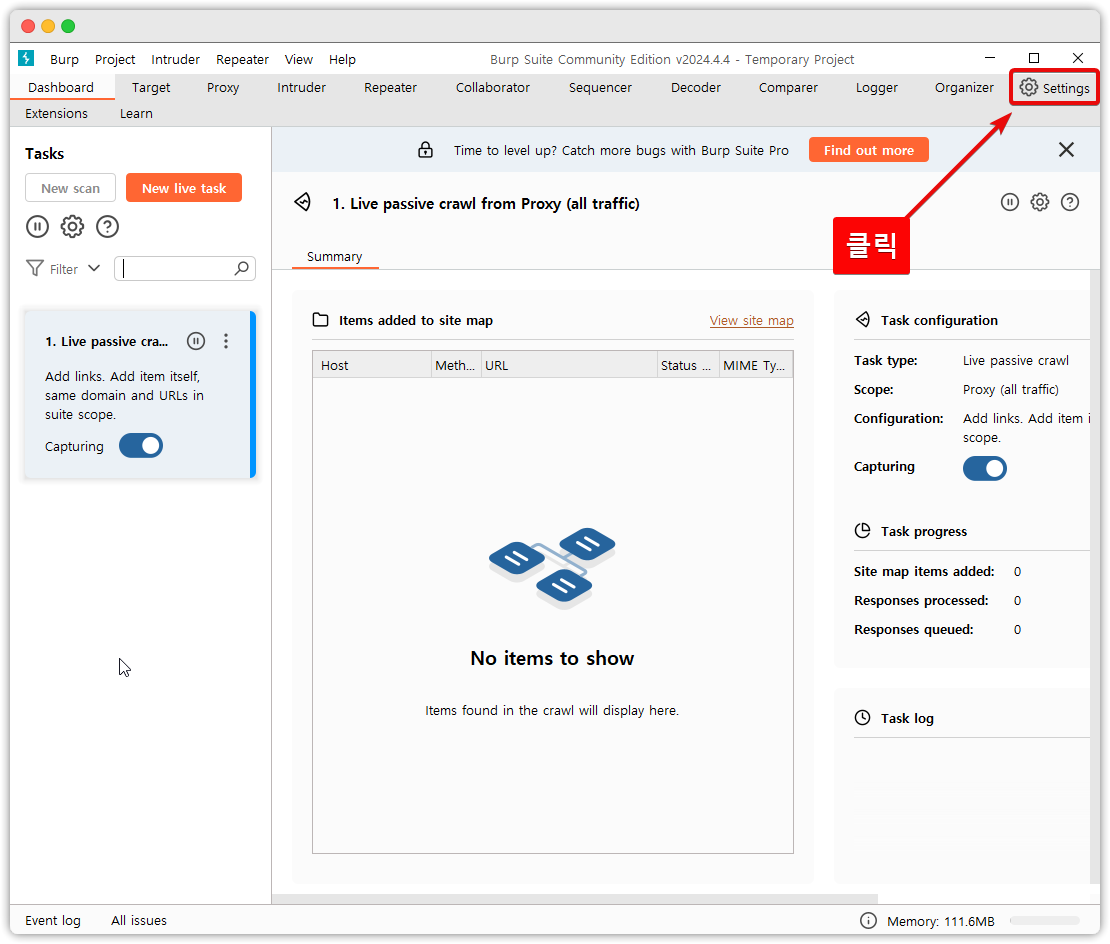Pause the Live passive crawl task card

(x=196, y=341)
